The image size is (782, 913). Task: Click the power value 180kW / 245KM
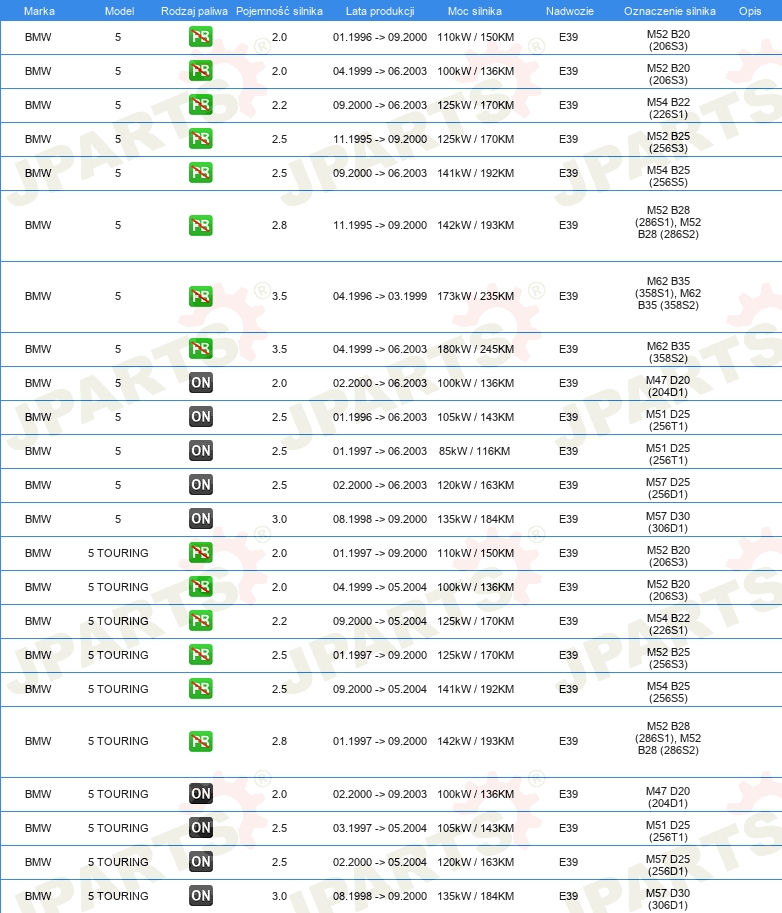[476, 349]
